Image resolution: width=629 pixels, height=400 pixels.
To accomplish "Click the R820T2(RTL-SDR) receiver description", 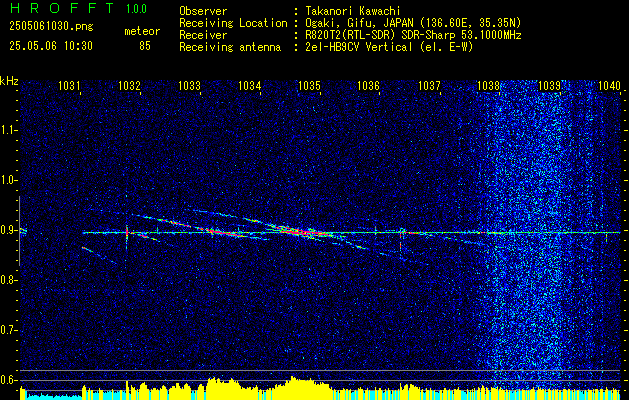I will (413, 35).
